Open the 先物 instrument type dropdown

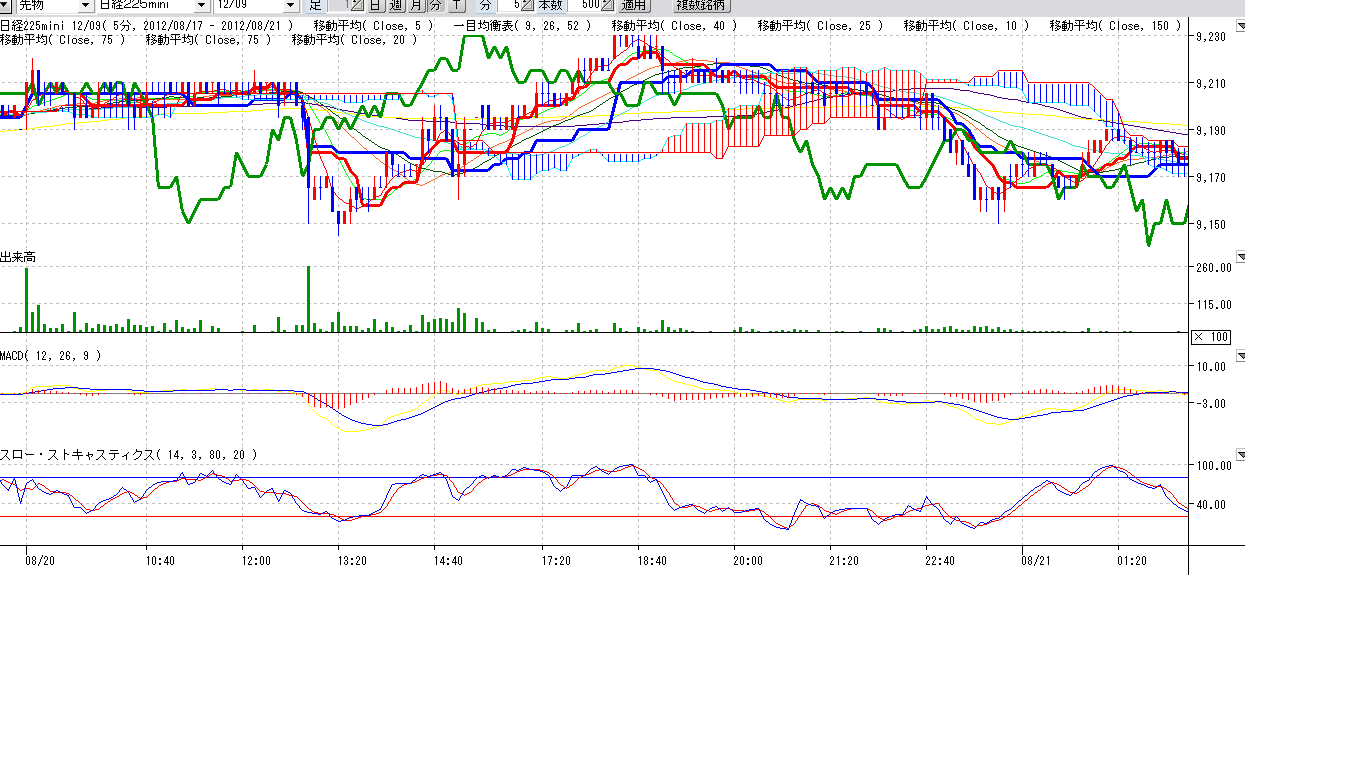pos(84,5)
